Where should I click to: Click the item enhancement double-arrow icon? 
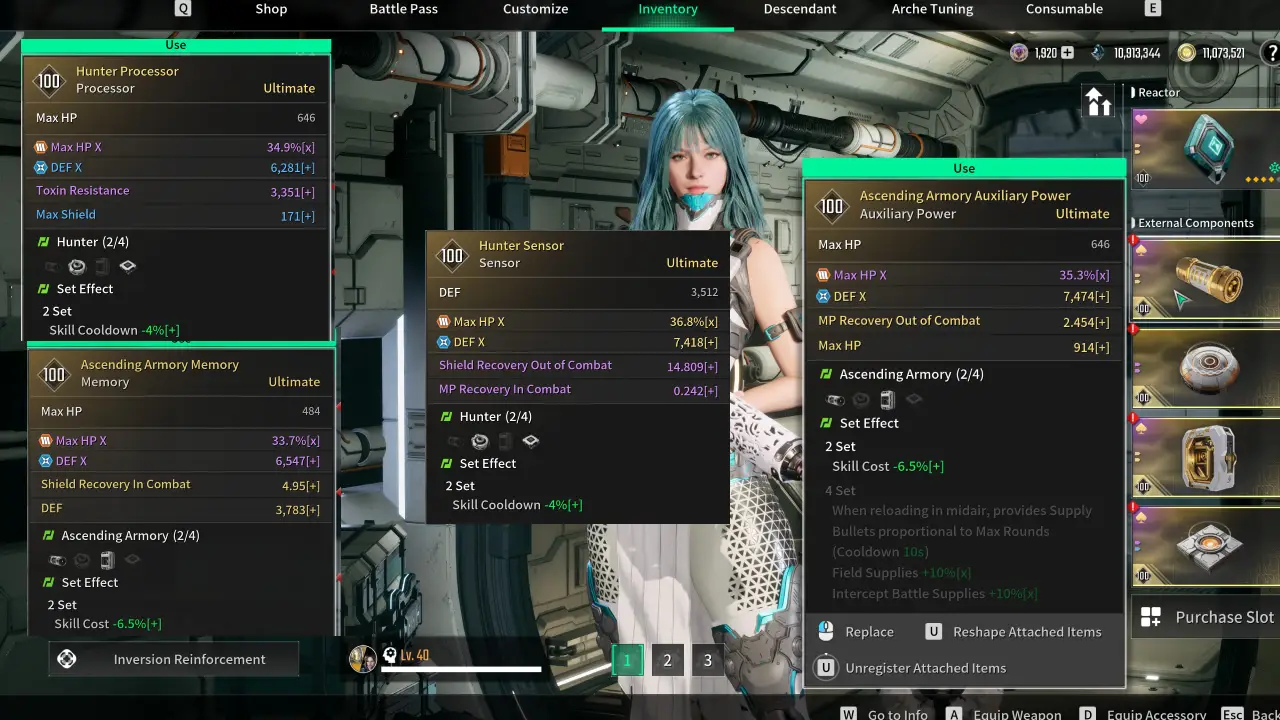[1097, 101]
